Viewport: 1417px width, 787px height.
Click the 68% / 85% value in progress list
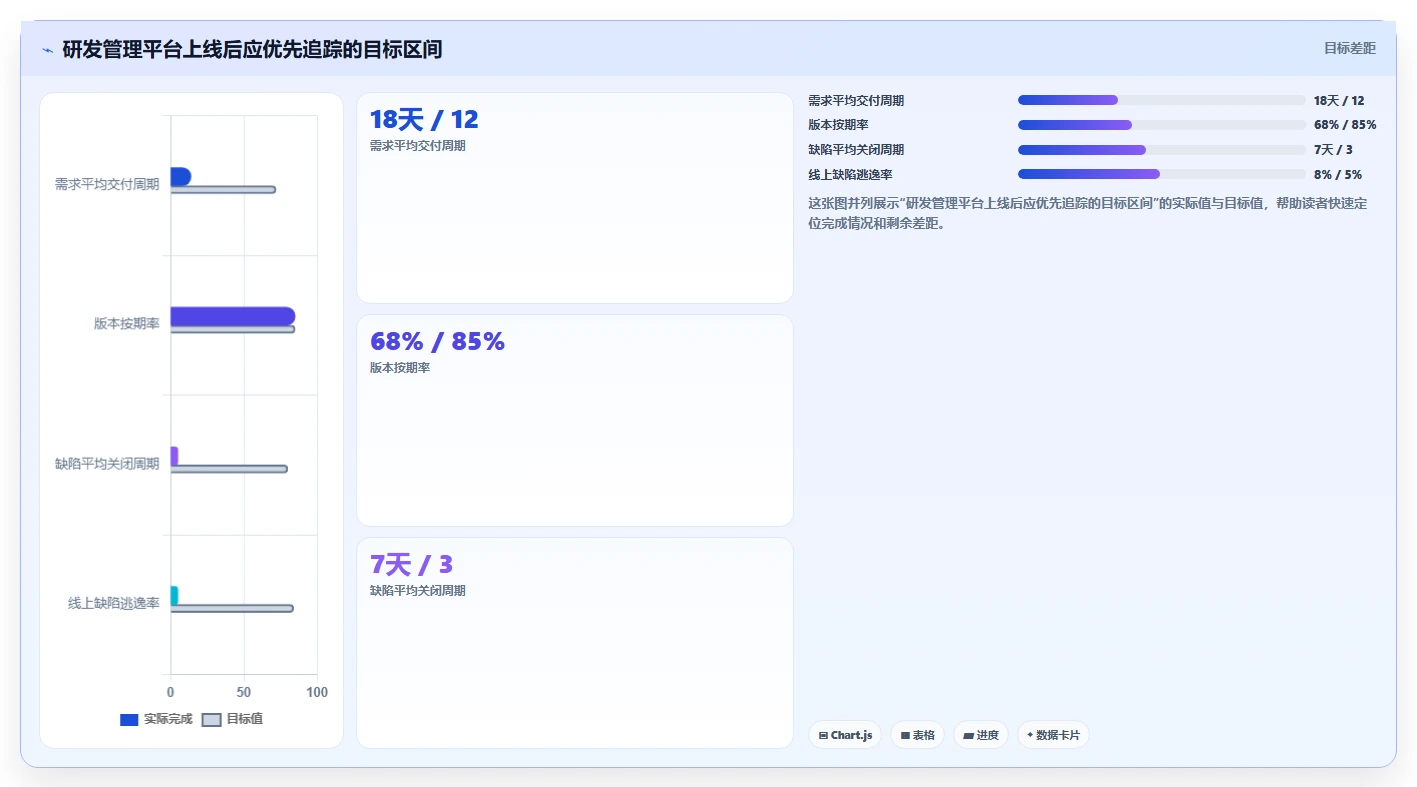tap(1345, 125)
